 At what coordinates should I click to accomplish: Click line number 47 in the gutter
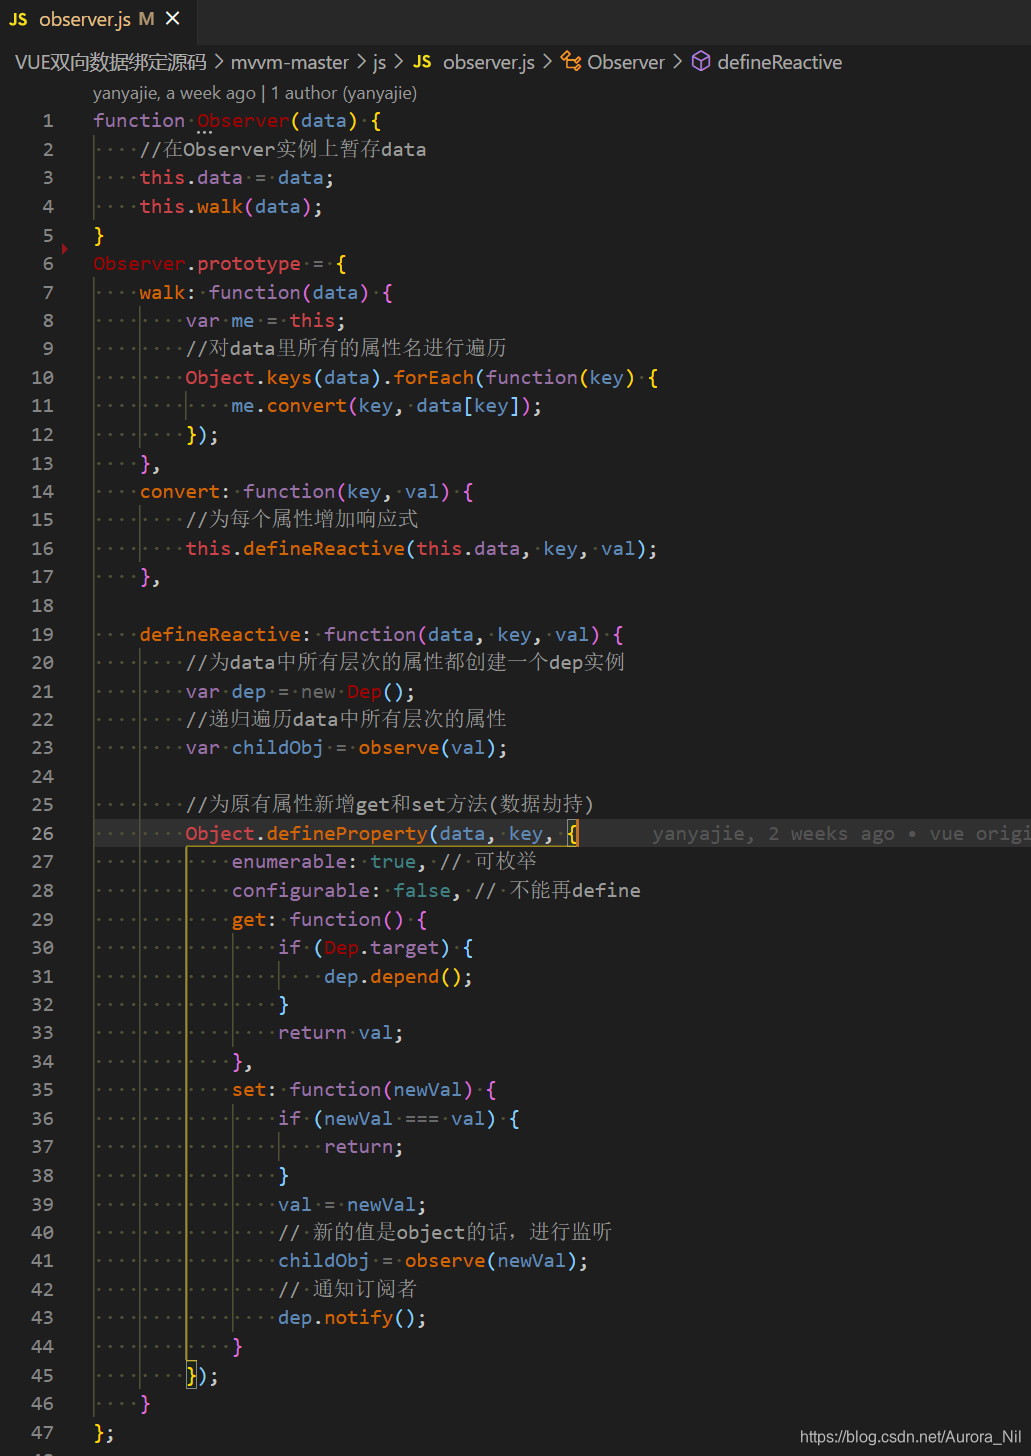pos(42,1432)
